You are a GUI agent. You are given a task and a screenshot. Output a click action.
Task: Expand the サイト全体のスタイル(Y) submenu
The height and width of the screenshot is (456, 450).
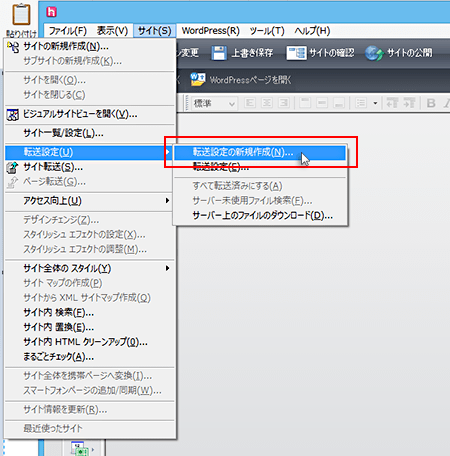89,268
